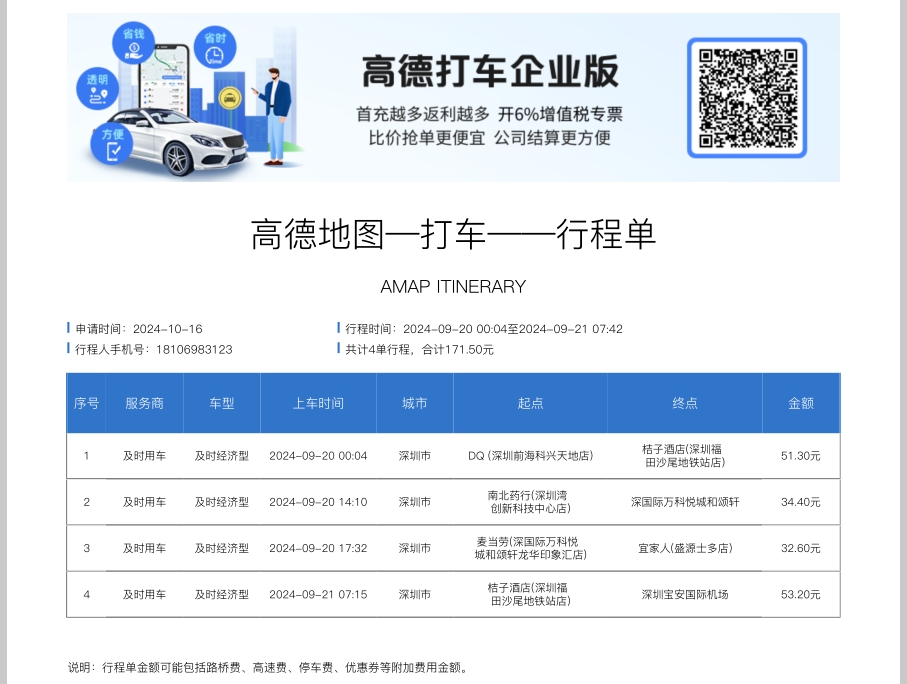Viewport: 907px width, 684px height.
Task: Select the 深圳宝安国际机场 destination cell
Action: coord(685,594)
